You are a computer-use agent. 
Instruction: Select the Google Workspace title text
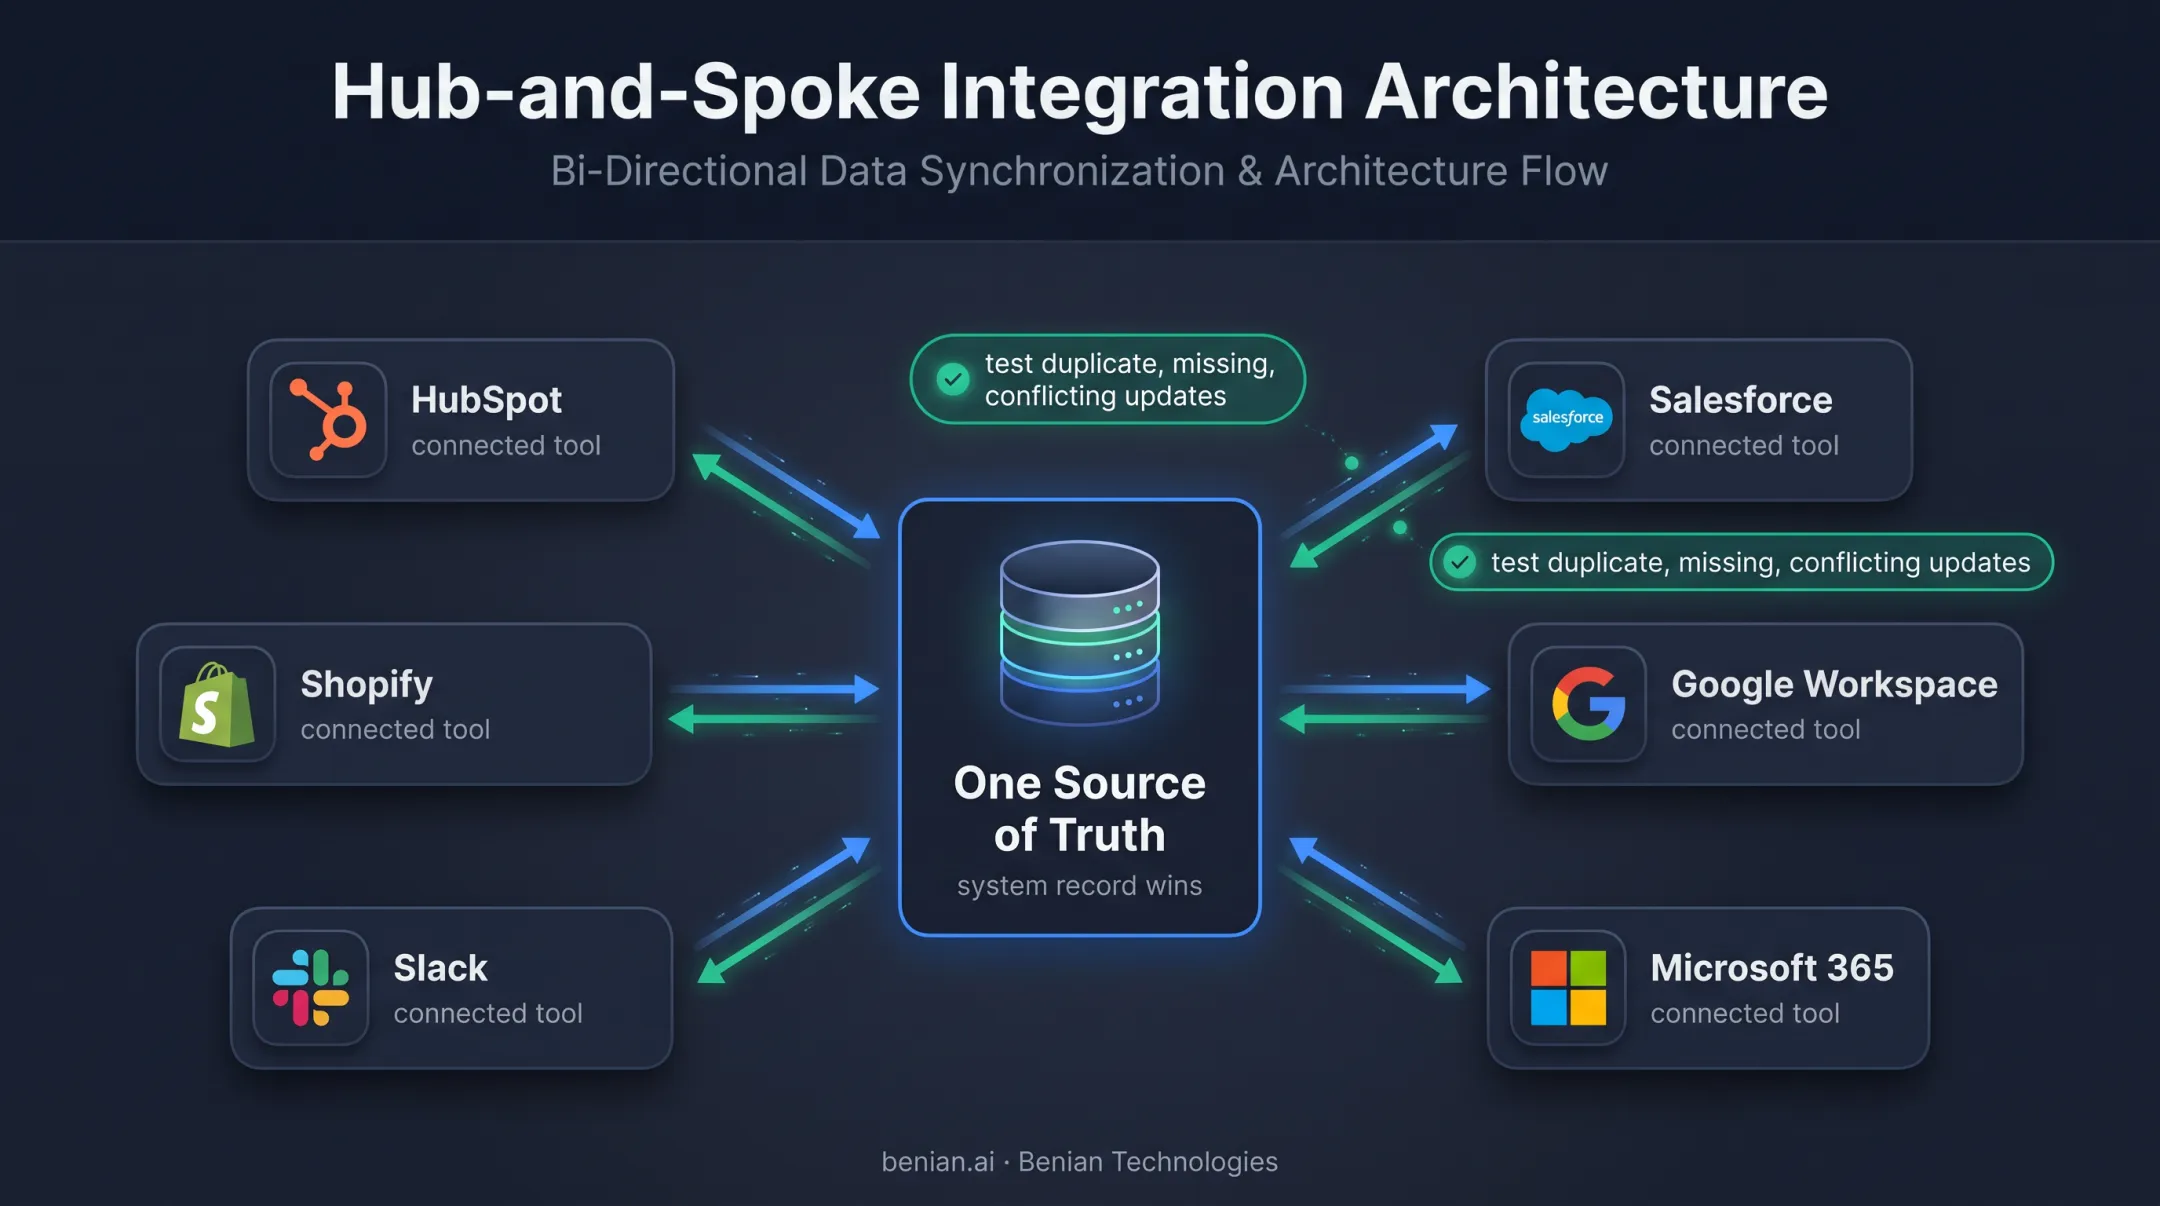[x=1834, y=684]
